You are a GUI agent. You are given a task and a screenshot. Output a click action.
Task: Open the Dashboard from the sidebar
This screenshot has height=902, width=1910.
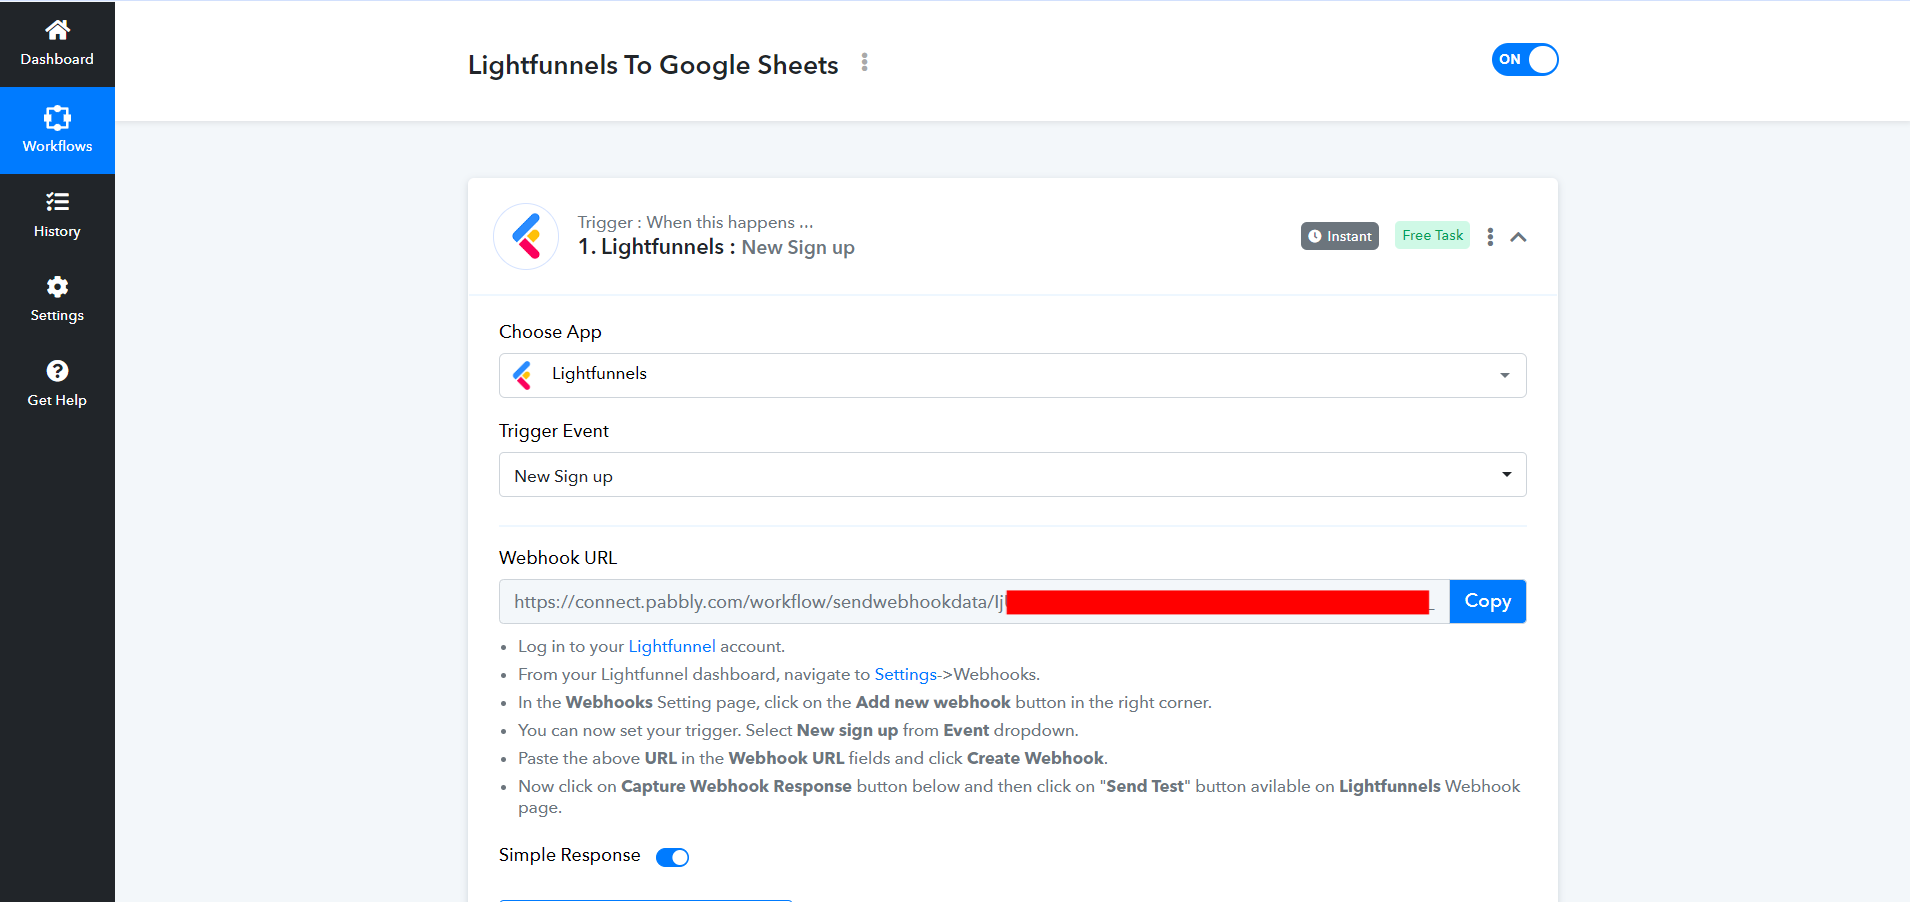[x=57, y=44]
